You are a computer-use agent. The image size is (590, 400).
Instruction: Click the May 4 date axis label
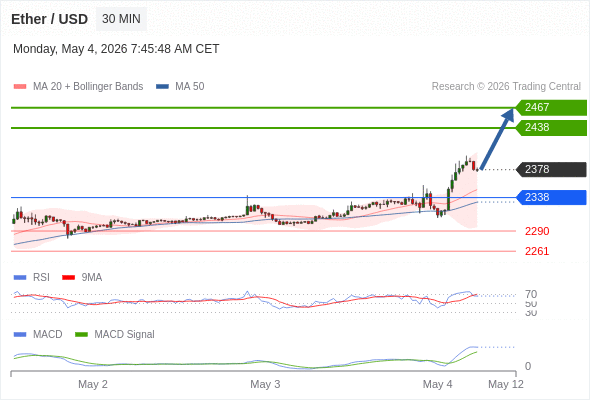[x=438, y=384]
